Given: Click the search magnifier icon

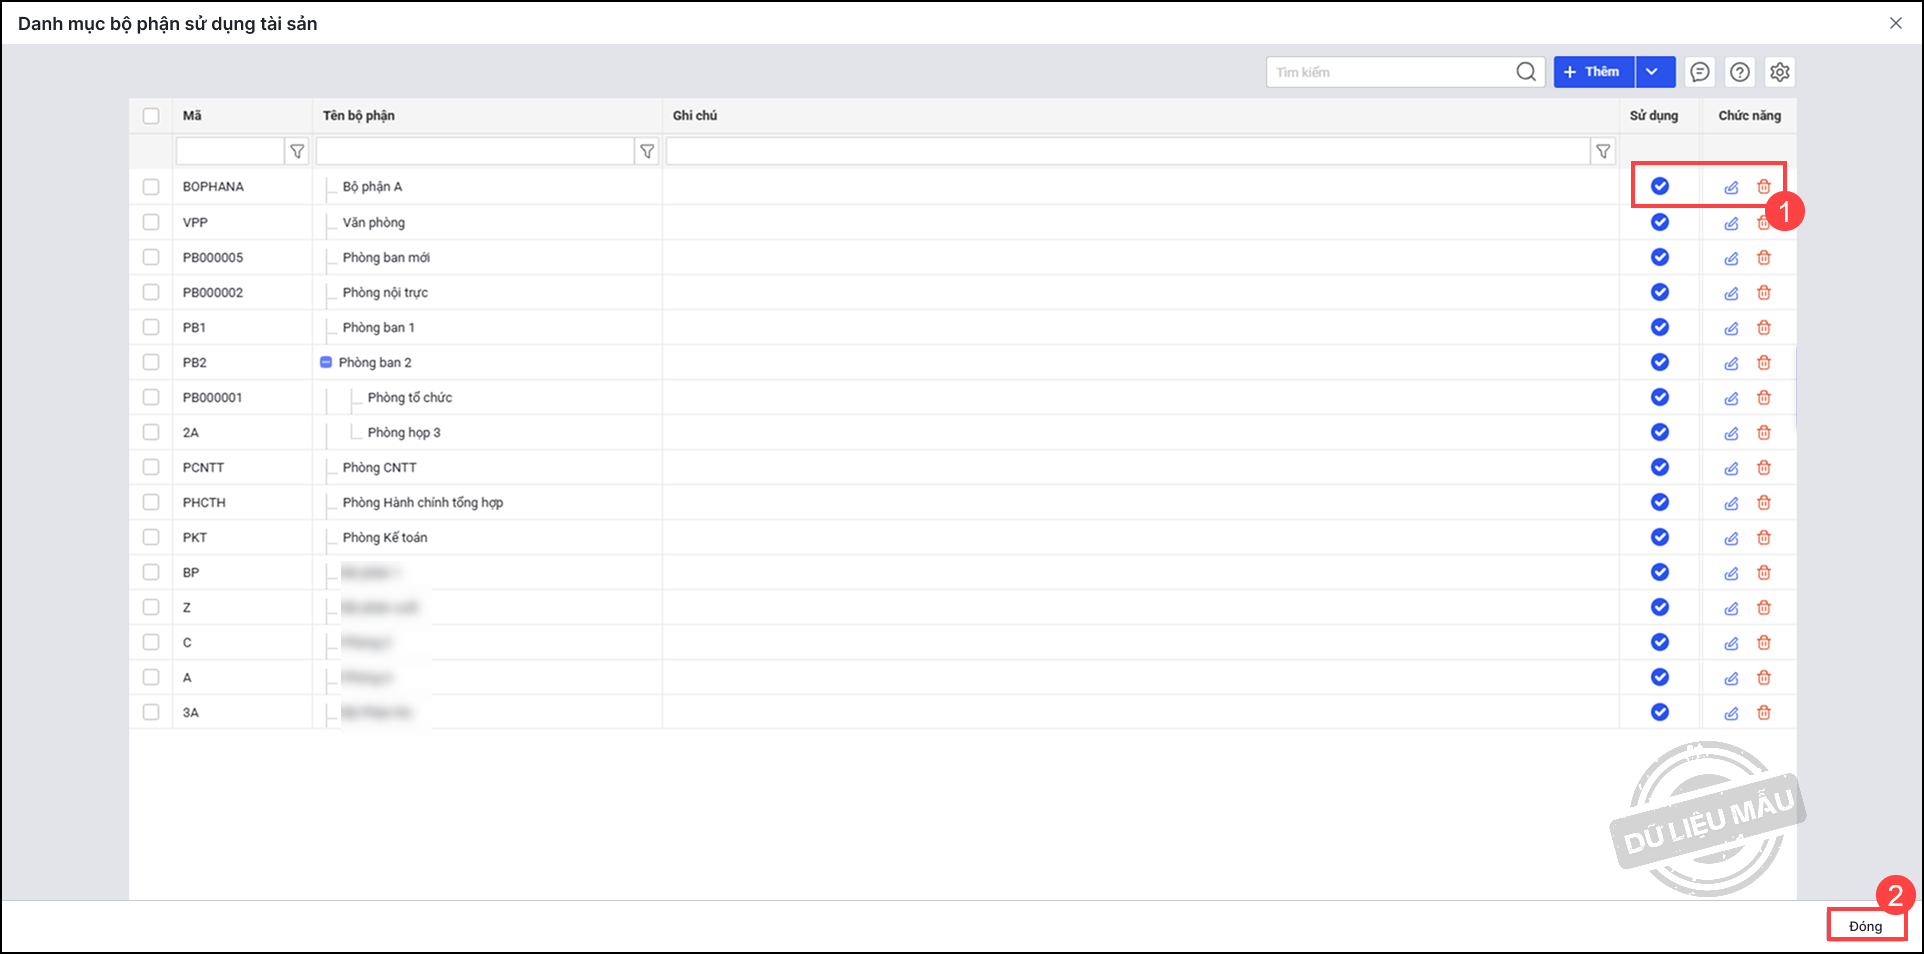Looking at the screenshot, I should click(1526, 72).
